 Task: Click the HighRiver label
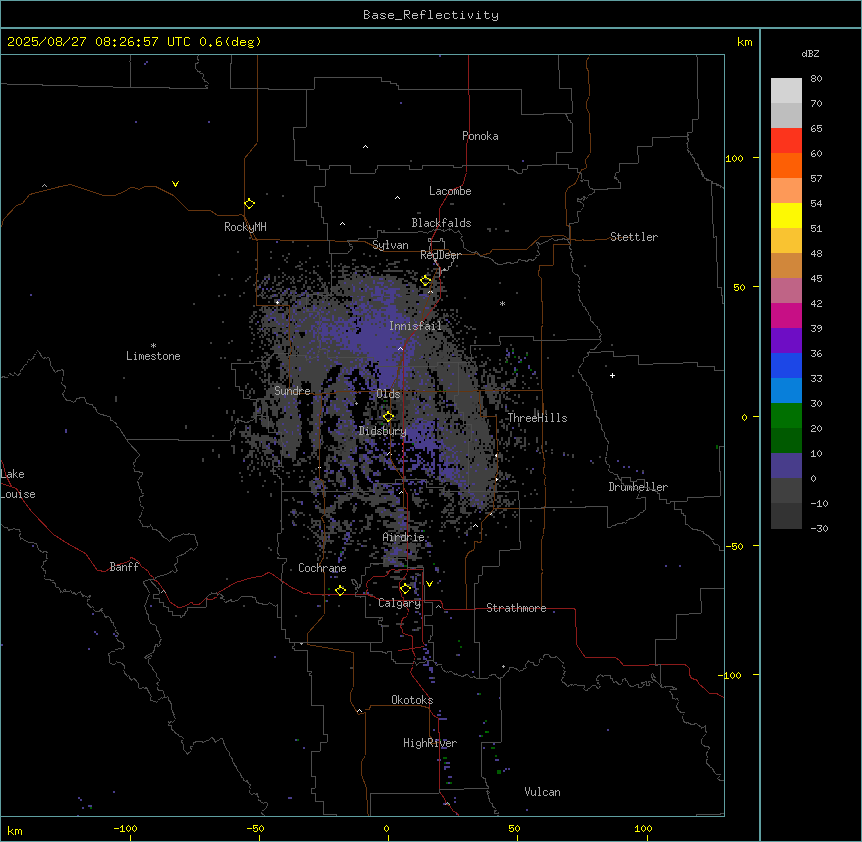(430, 743)
